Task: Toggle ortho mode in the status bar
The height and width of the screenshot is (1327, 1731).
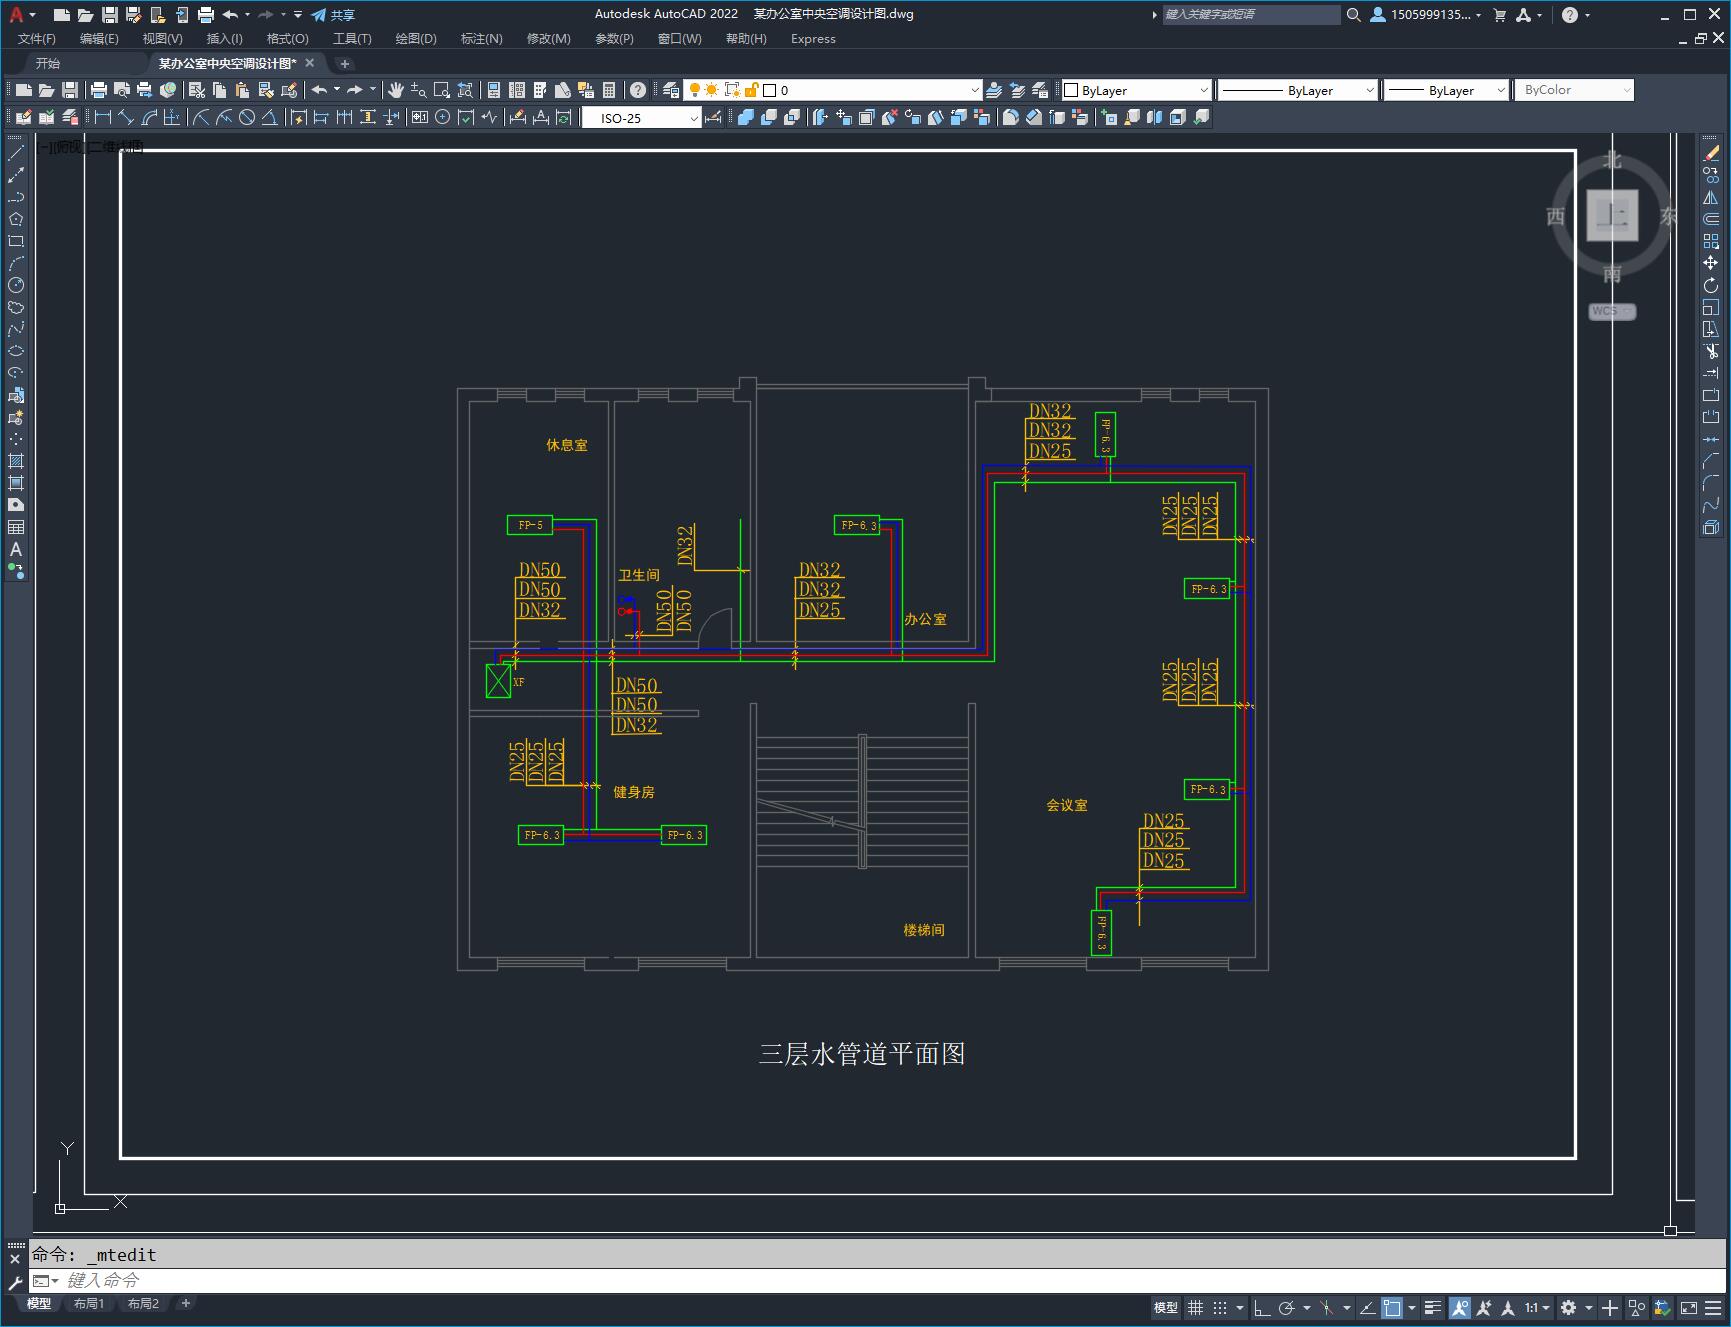Action: [x=1261, y=1307]
